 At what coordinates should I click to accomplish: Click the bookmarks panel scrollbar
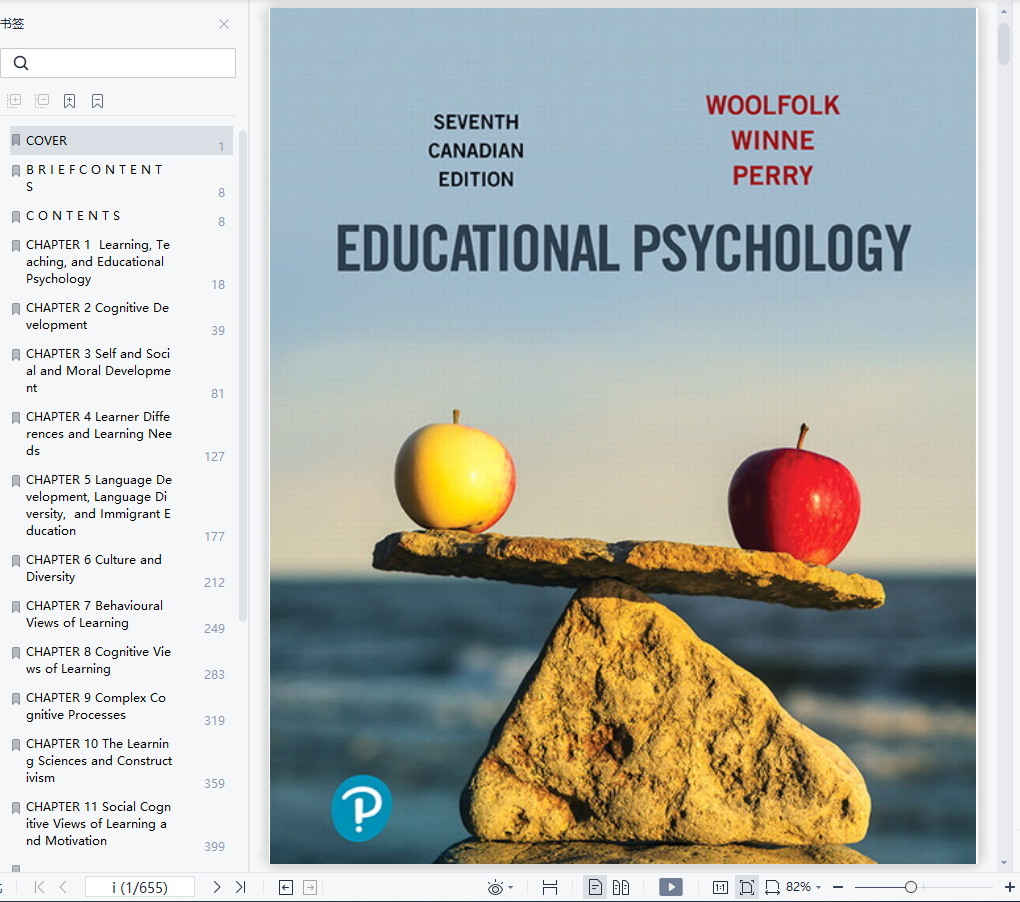[x=243, y=376]
